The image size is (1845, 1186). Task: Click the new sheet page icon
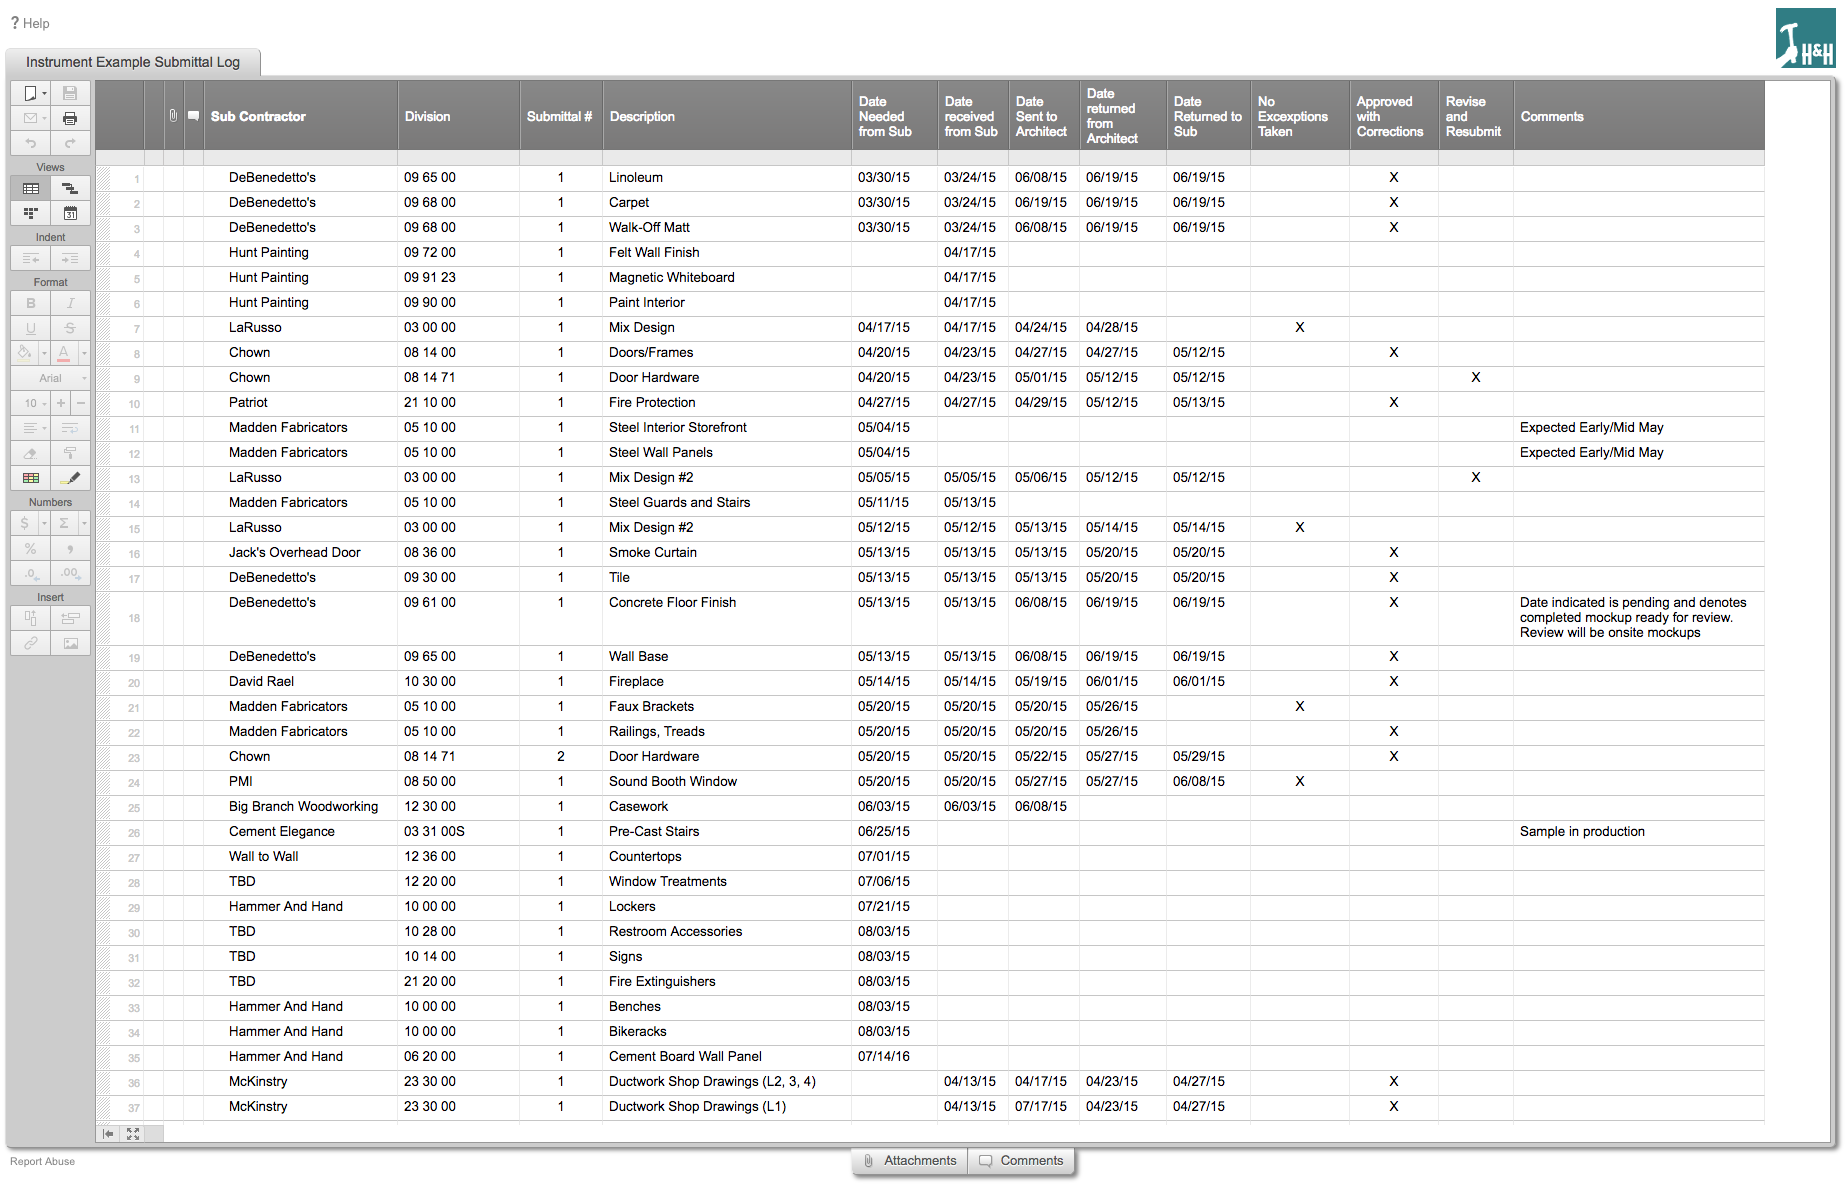pyautogui.click(x=30, y=93)
